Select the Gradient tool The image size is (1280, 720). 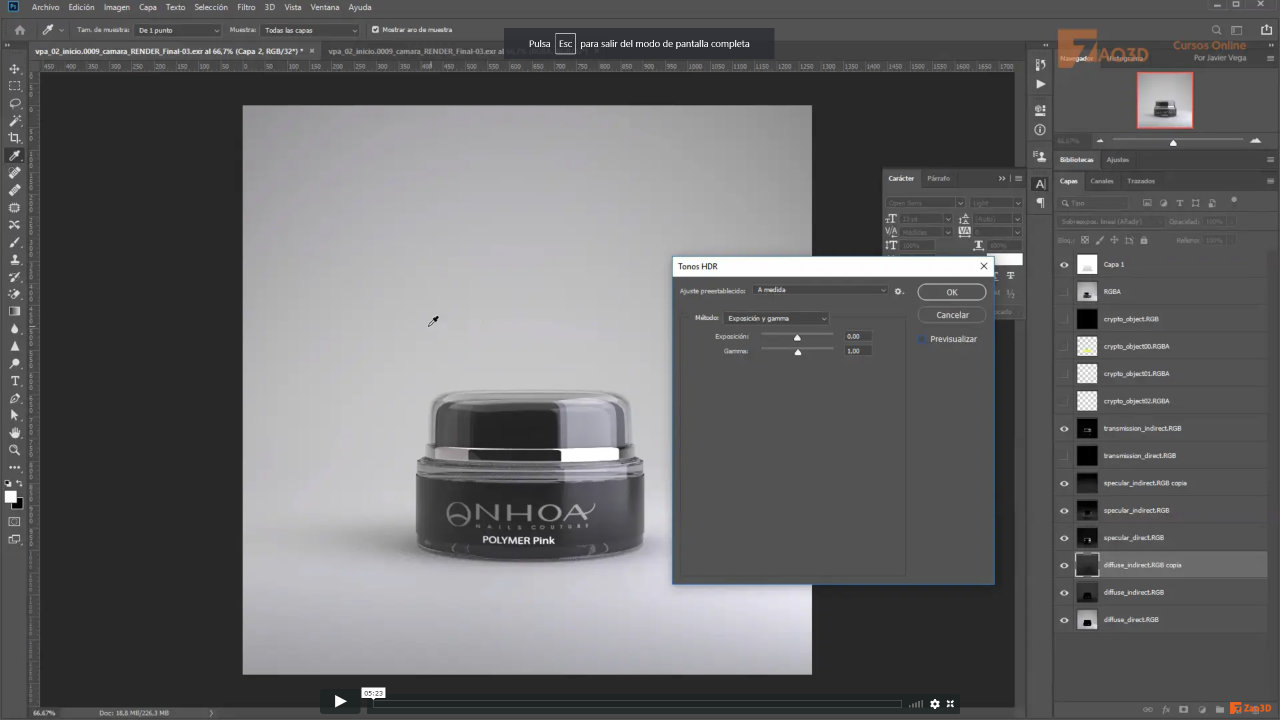click(x=15, y=311)
